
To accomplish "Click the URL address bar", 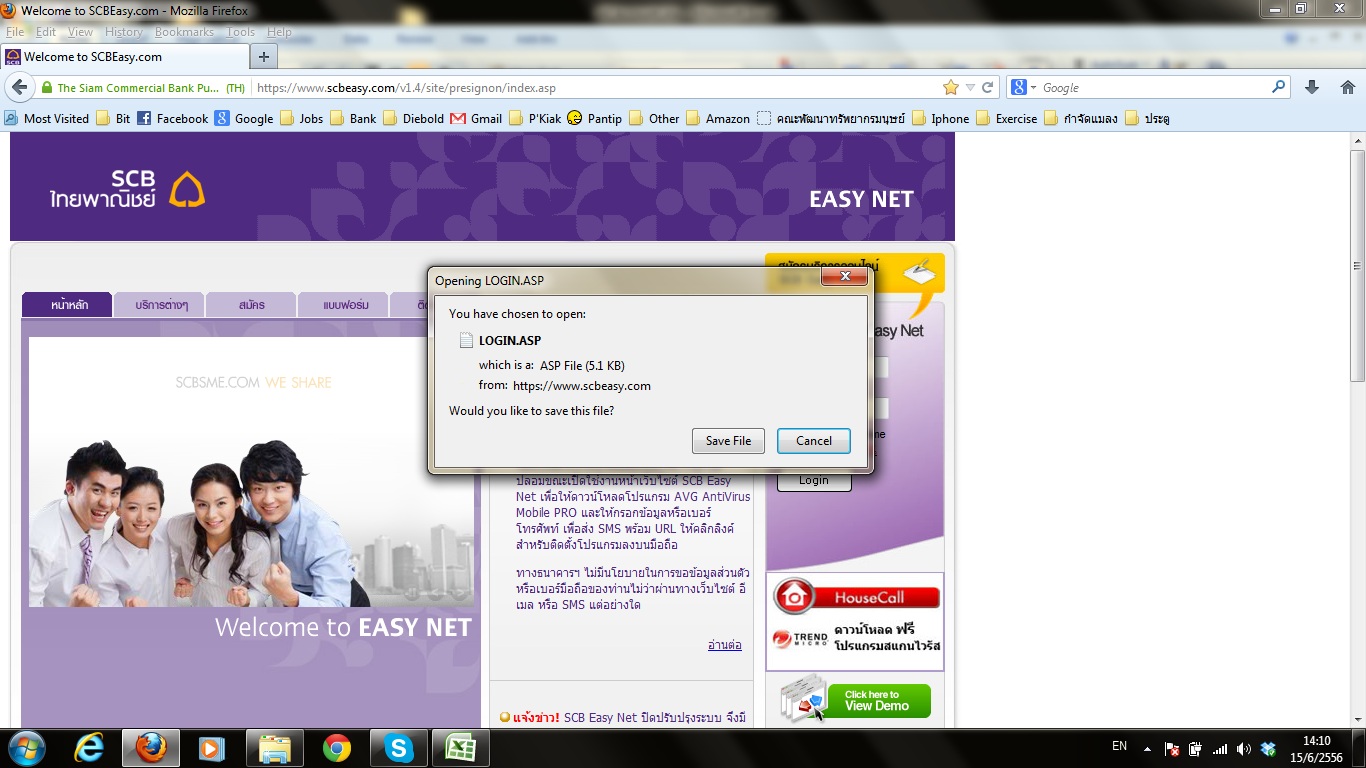I will pos(596,87).
